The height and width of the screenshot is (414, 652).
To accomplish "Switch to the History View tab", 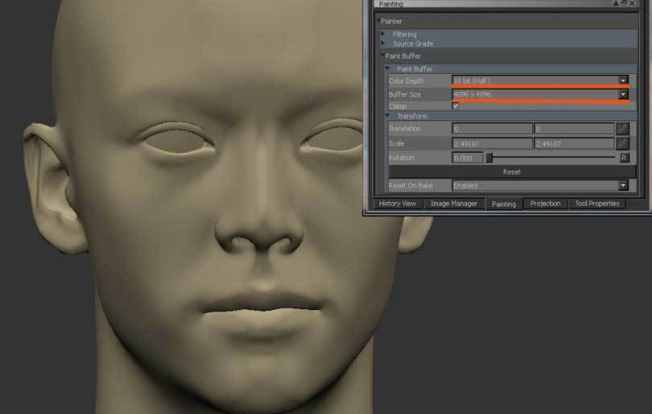I will (398, 204).
